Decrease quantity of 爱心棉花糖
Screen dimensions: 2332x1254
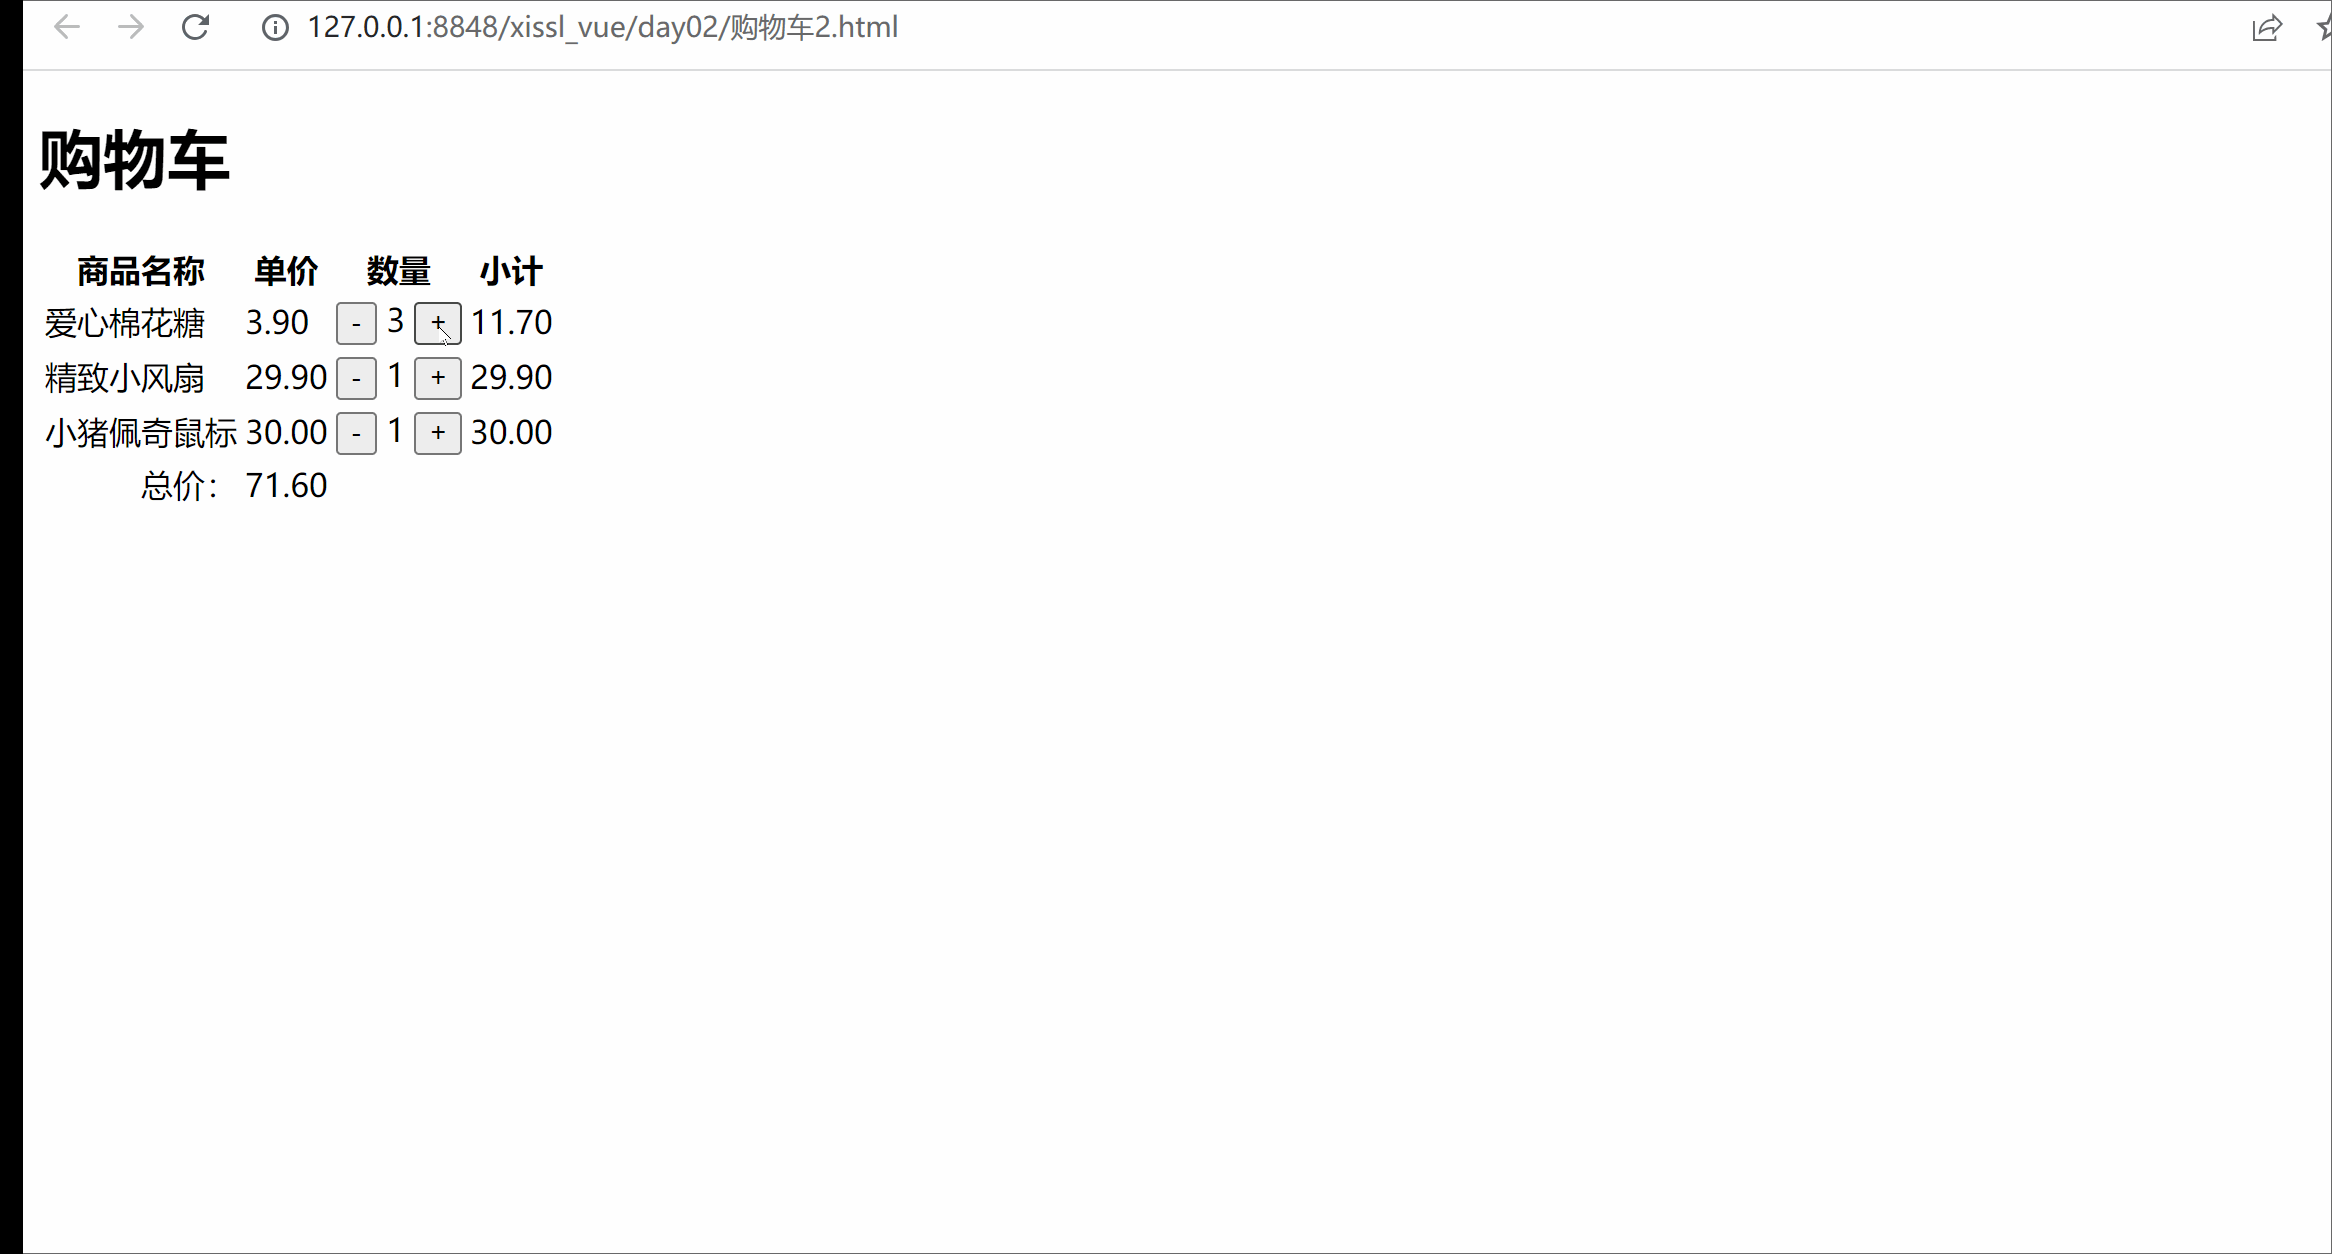pyautogui.click(x=356, y=323)
